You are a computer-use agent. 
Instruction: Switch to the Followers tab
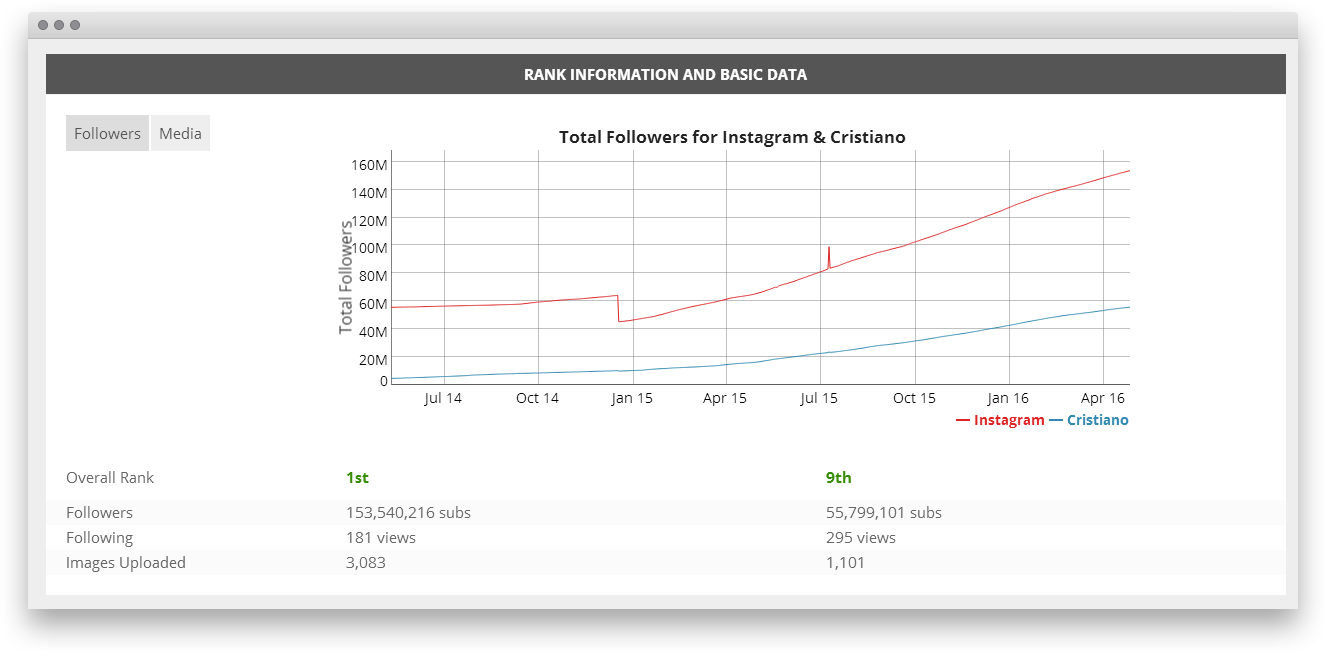[107, 133]
